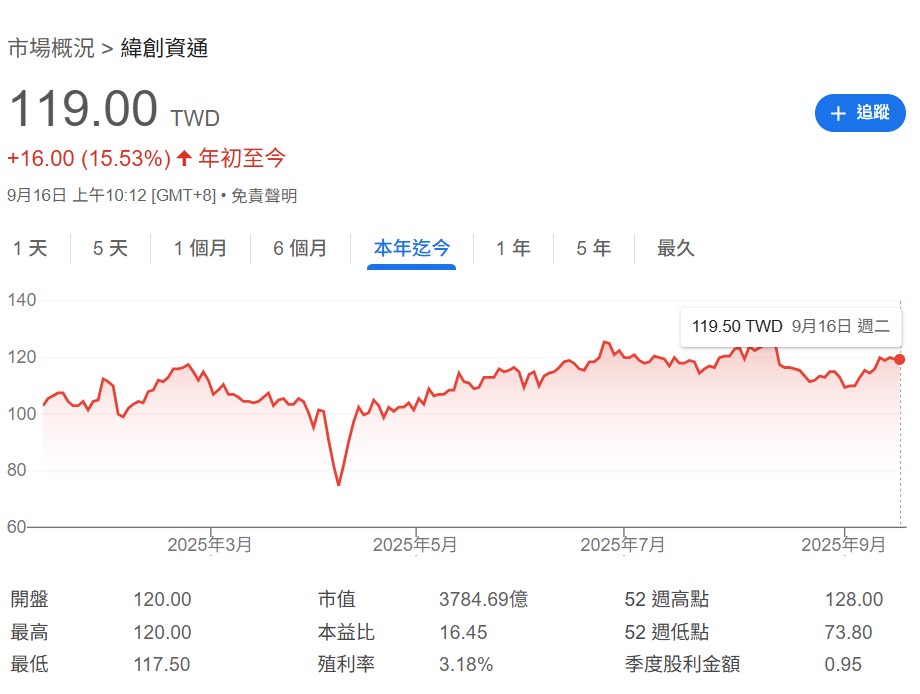Click the tooltip showing 119.50 TWD

tap(789, 327)
